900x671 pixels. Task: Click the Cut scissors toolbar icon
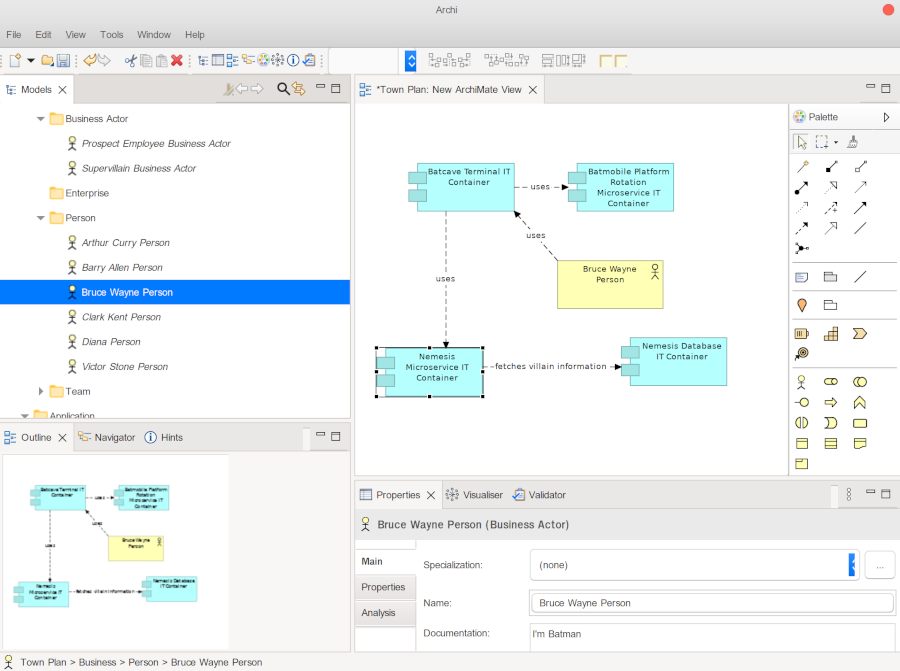click(131, 60)
